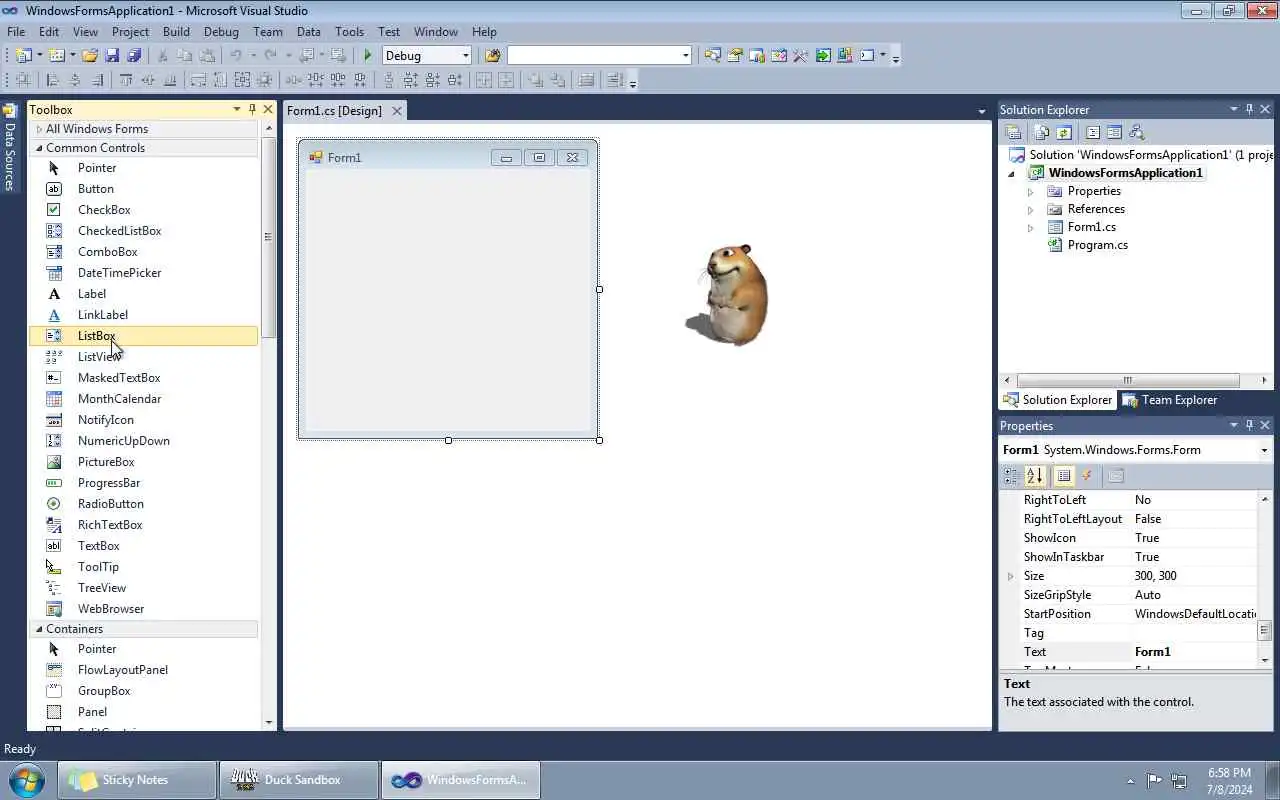Image resolution: width=1280 pixels, height=800 pixels.
Task: Click the Add New Item toolbar icon
Action: [x=56, y=56]
